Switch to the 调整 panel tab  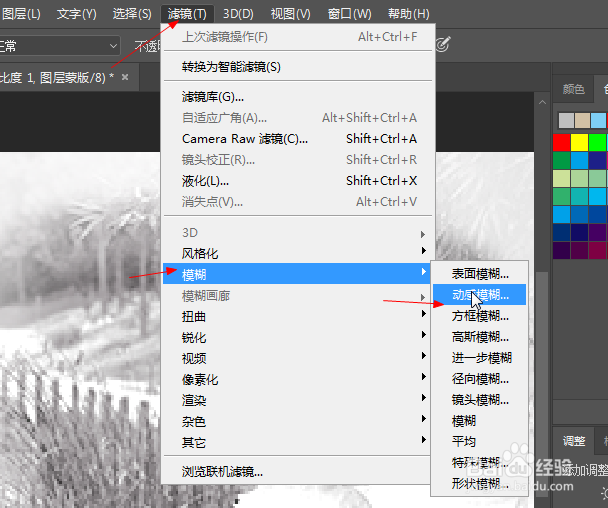click(574, 441)
